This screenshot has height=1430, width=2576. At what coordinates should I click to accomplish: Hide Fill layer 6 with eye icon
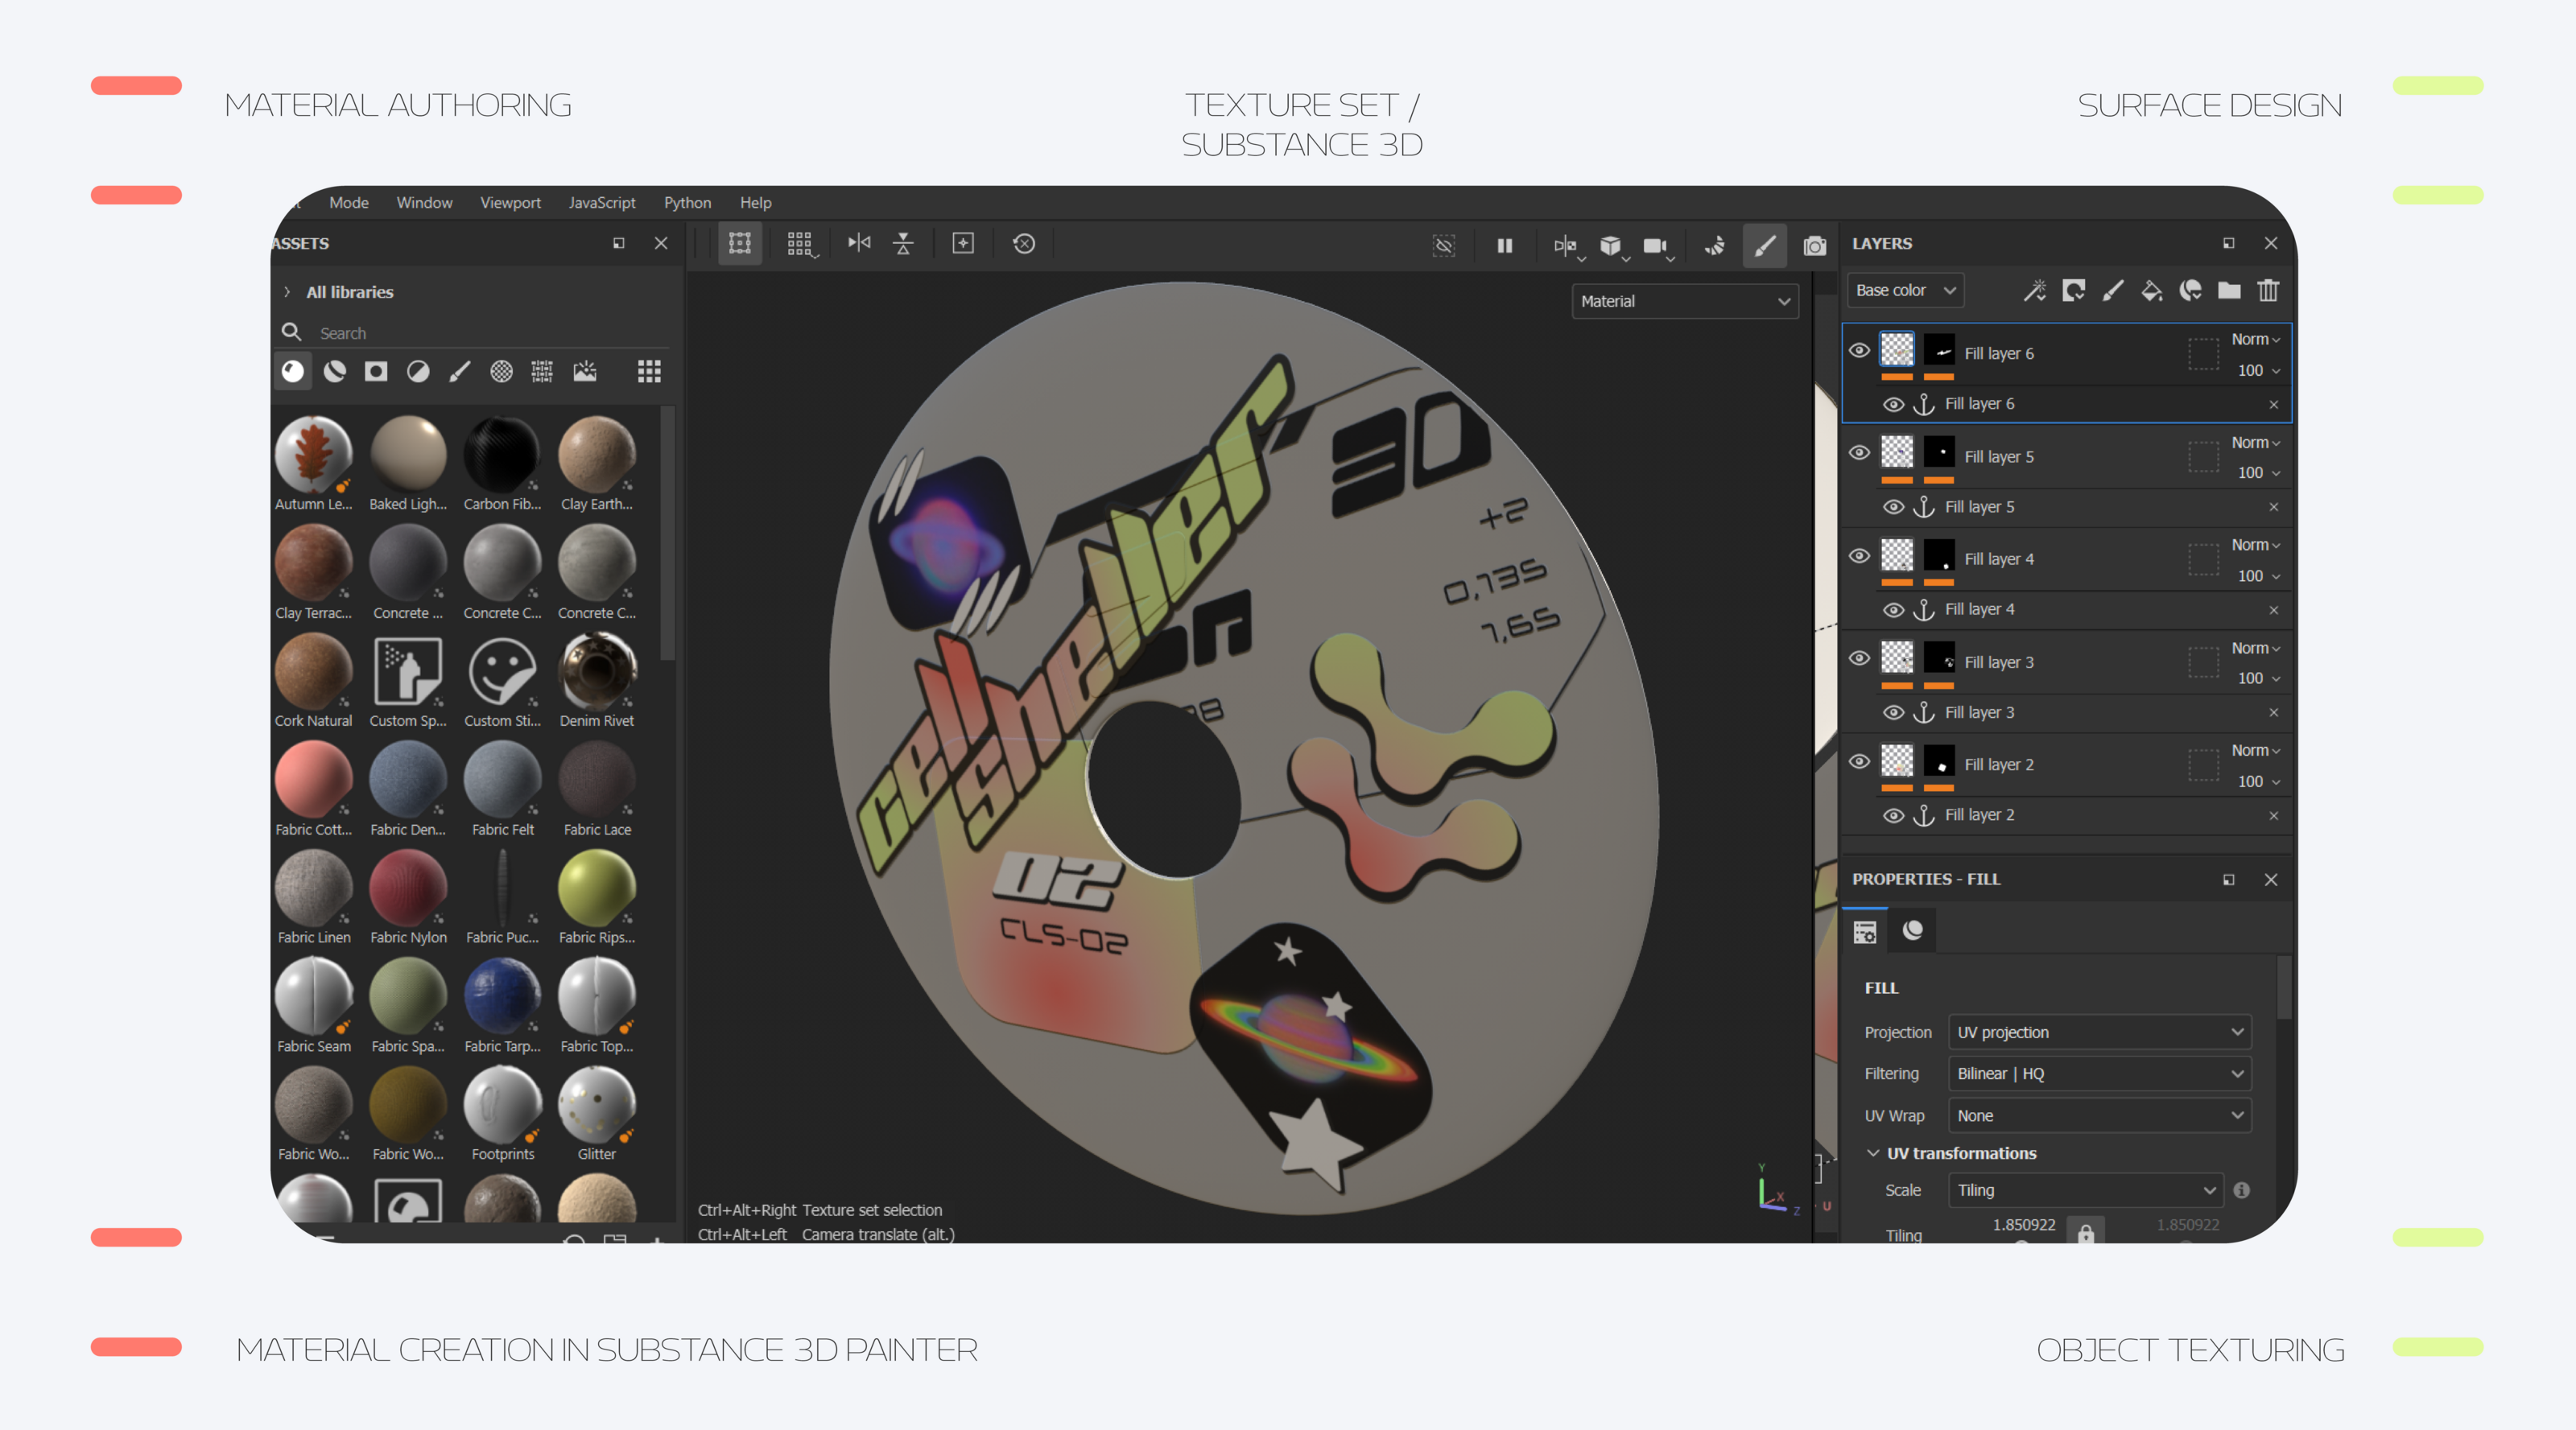coord(1859,351)
